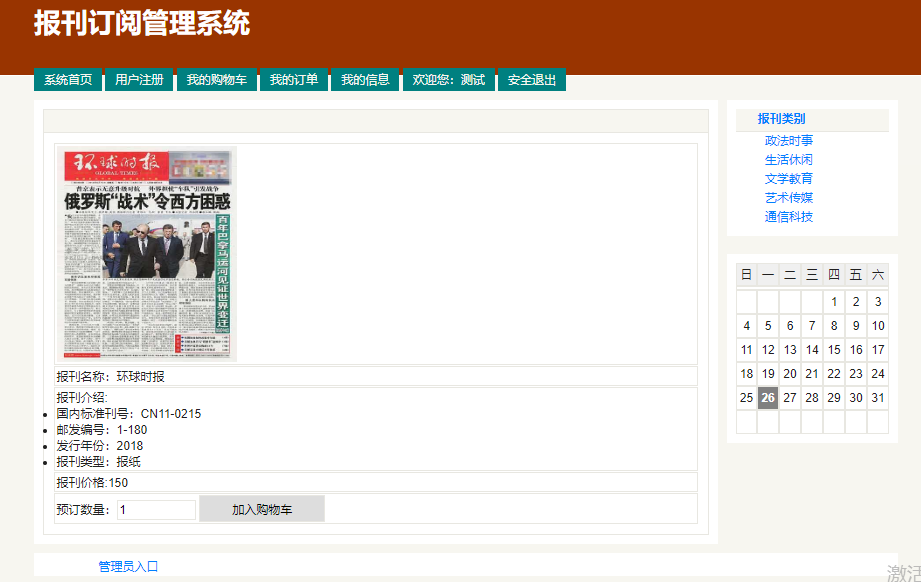Select the 生活休闲 category link
Viewport: 921px width, 582px height.
789,160
